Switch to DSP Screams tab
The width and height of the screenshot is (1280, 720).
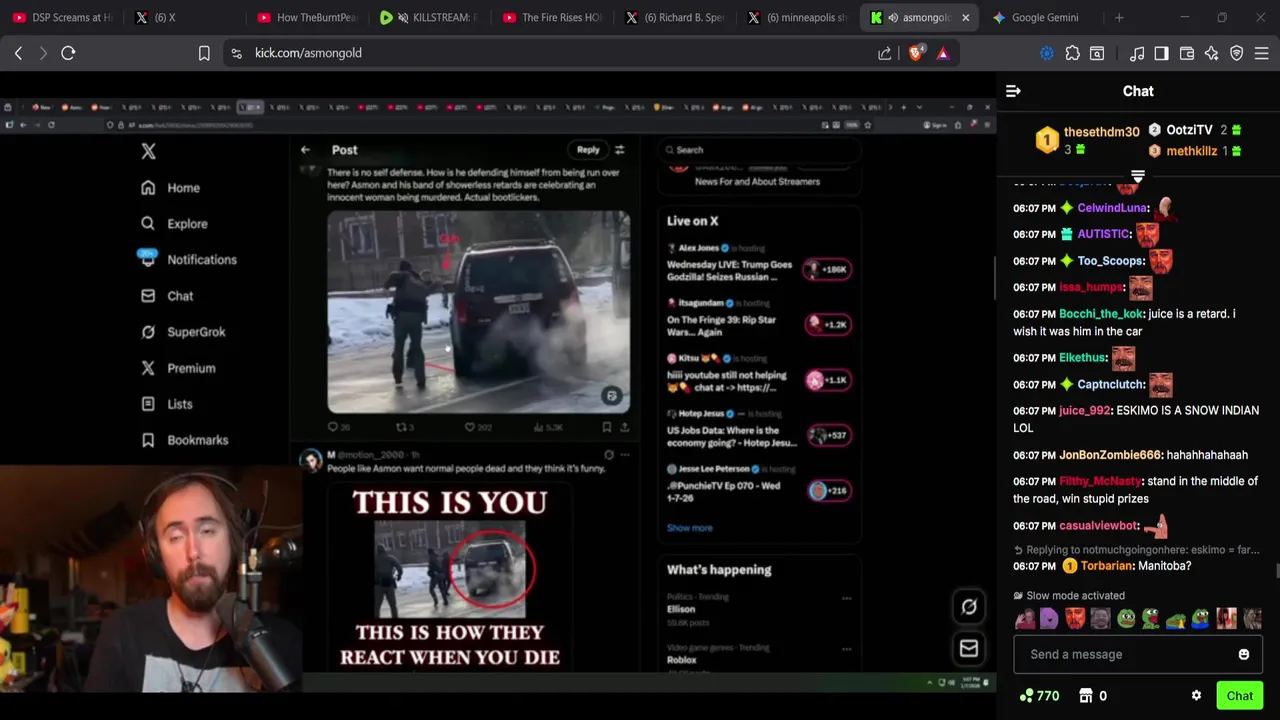62,17
